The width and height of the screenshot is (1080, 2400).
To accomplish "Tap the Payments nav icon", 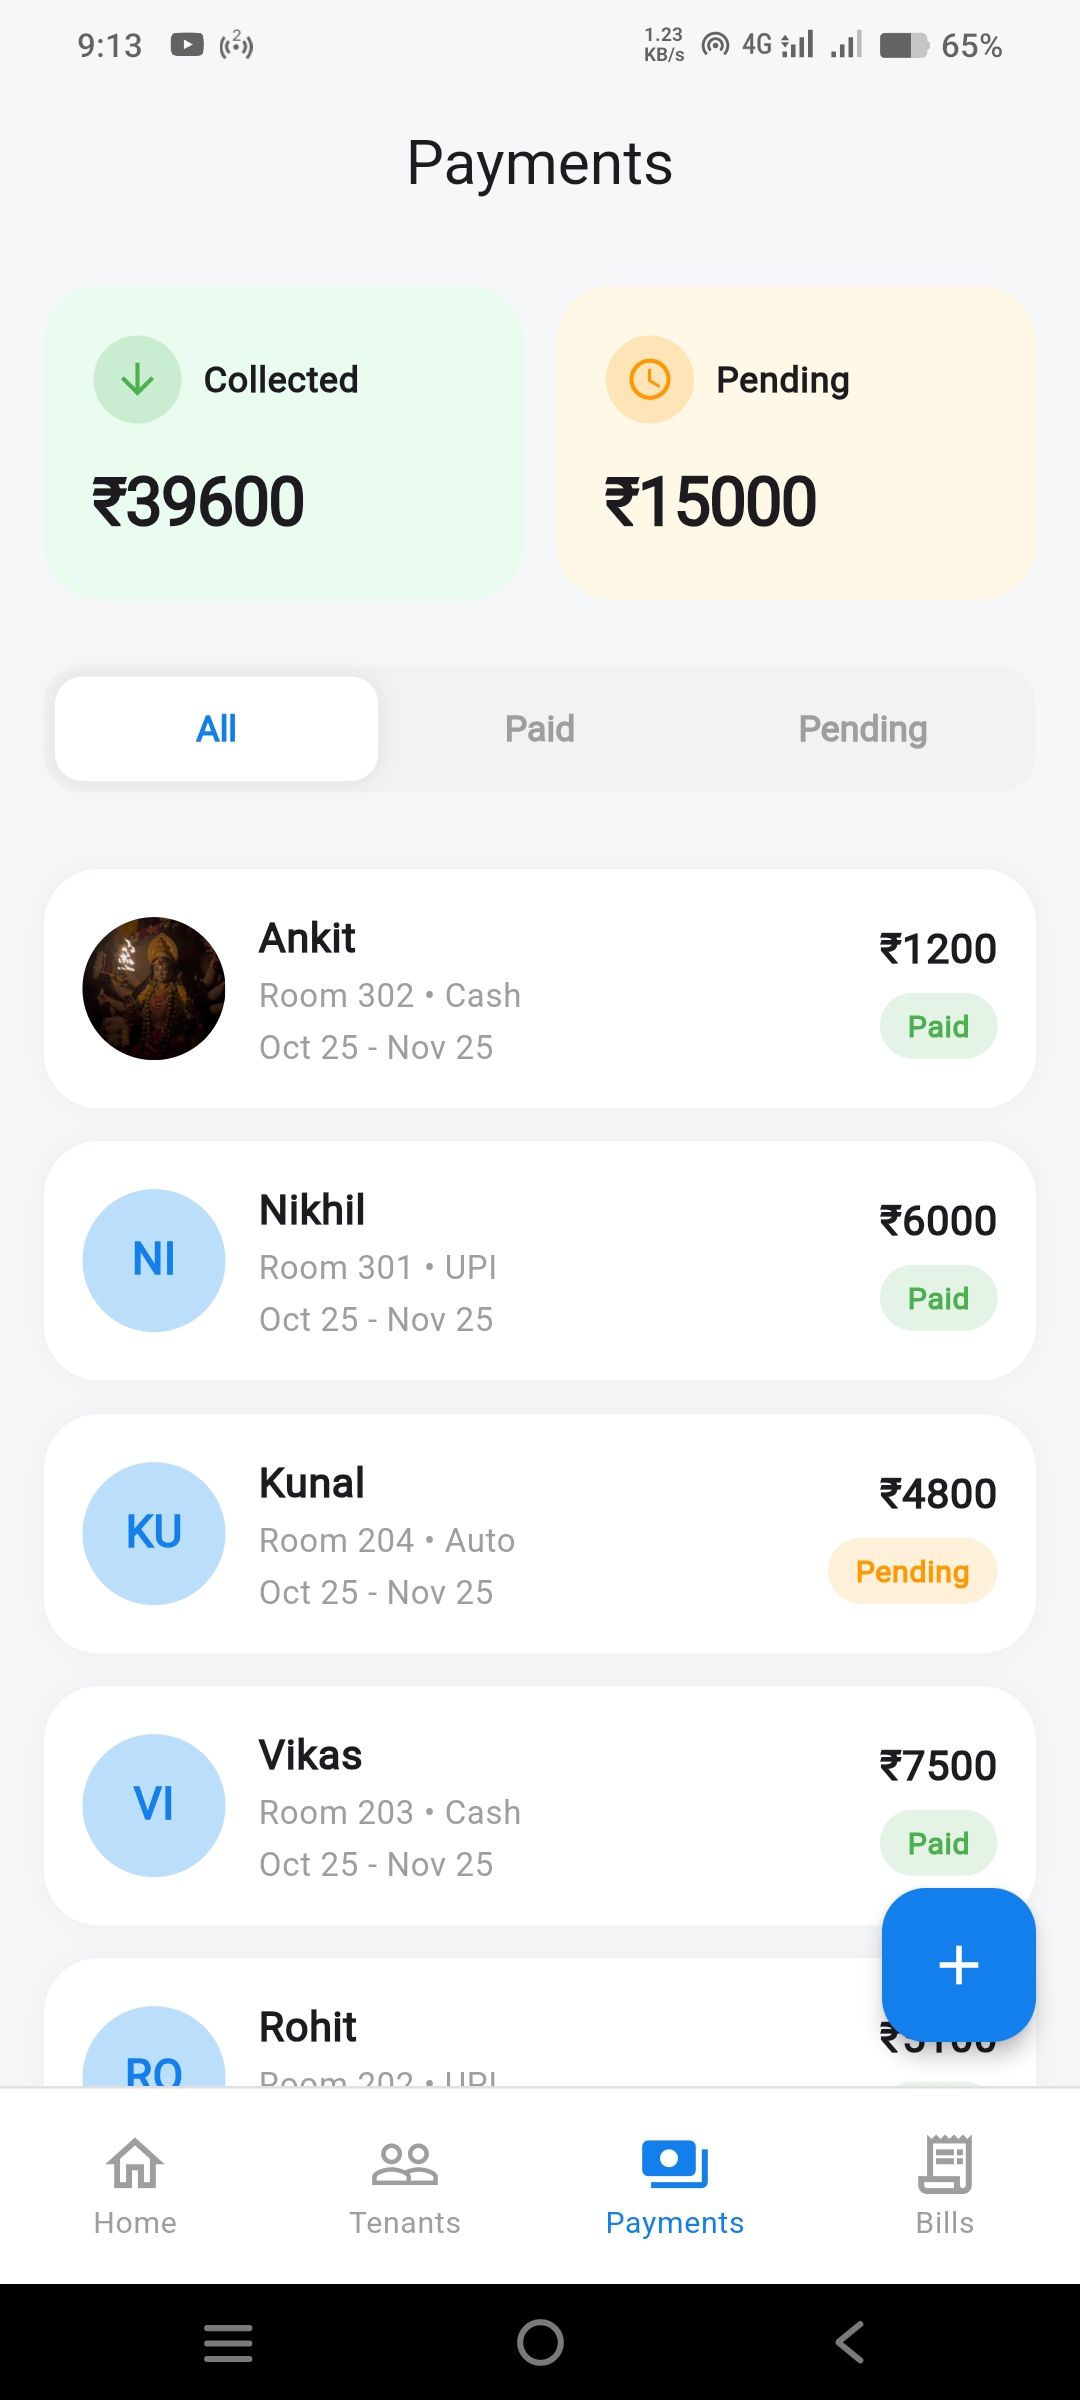I will click(675, 2164).
